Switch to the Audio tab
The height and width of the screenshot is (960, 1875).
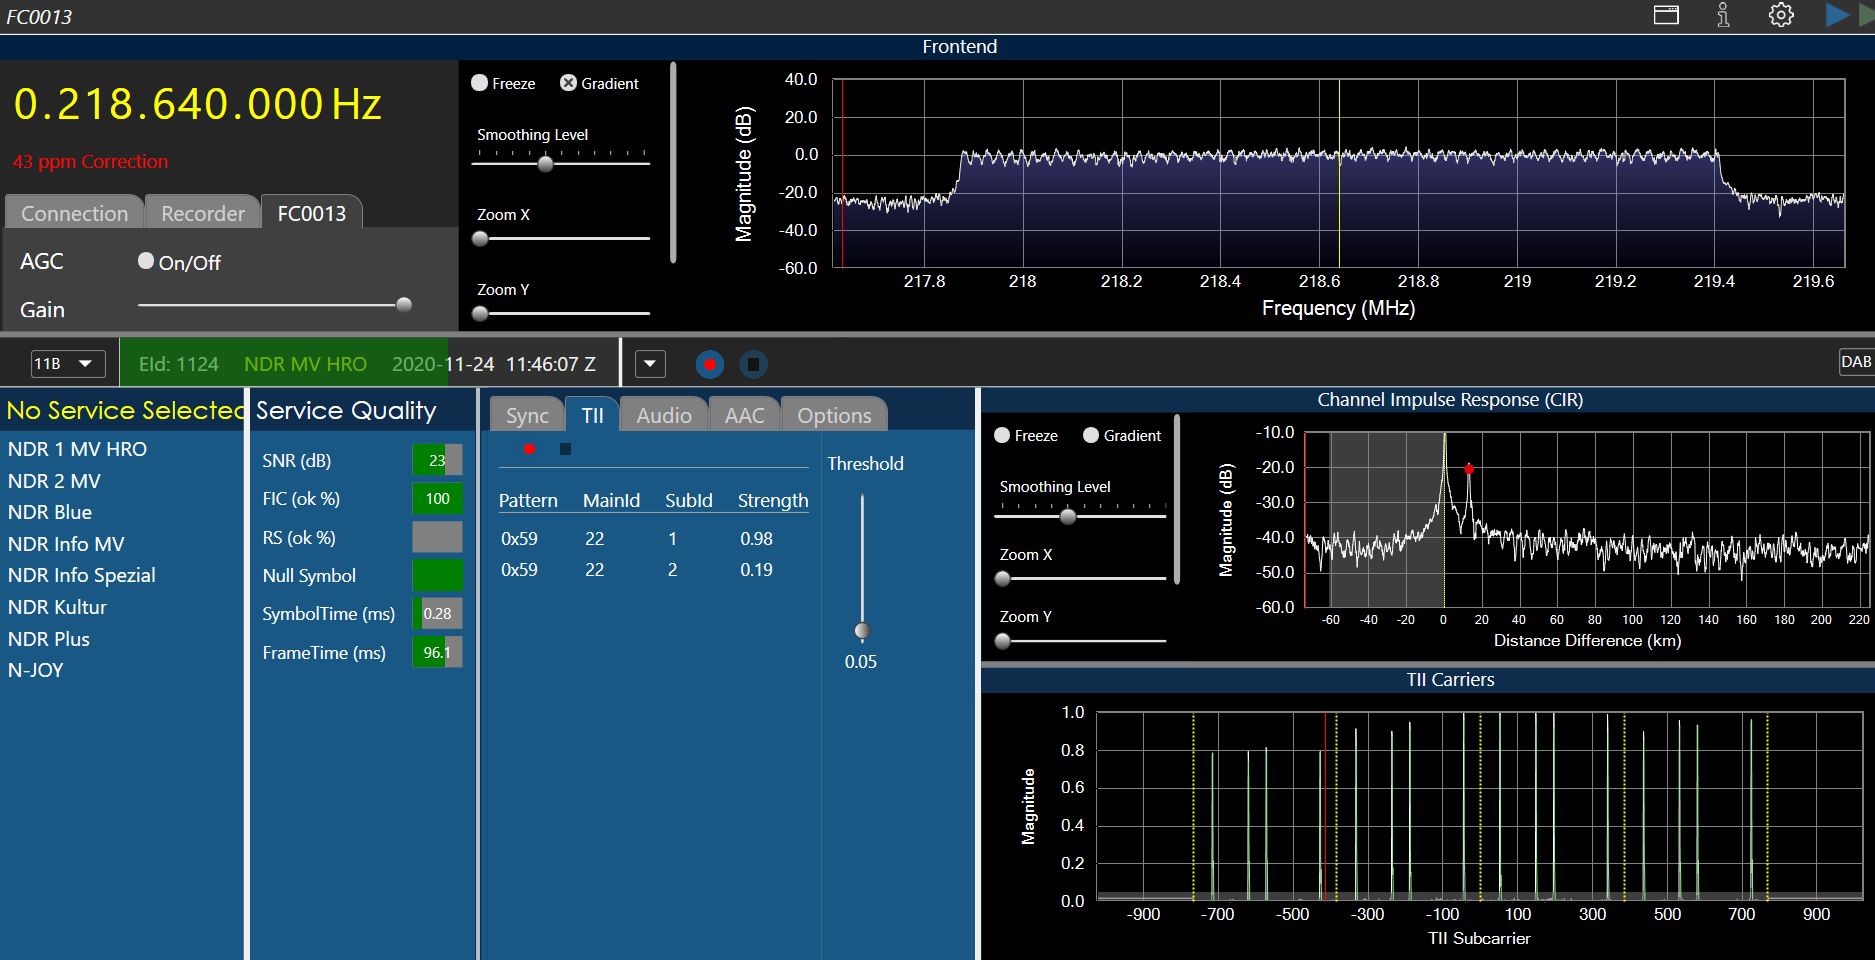(x=663, y=415)
